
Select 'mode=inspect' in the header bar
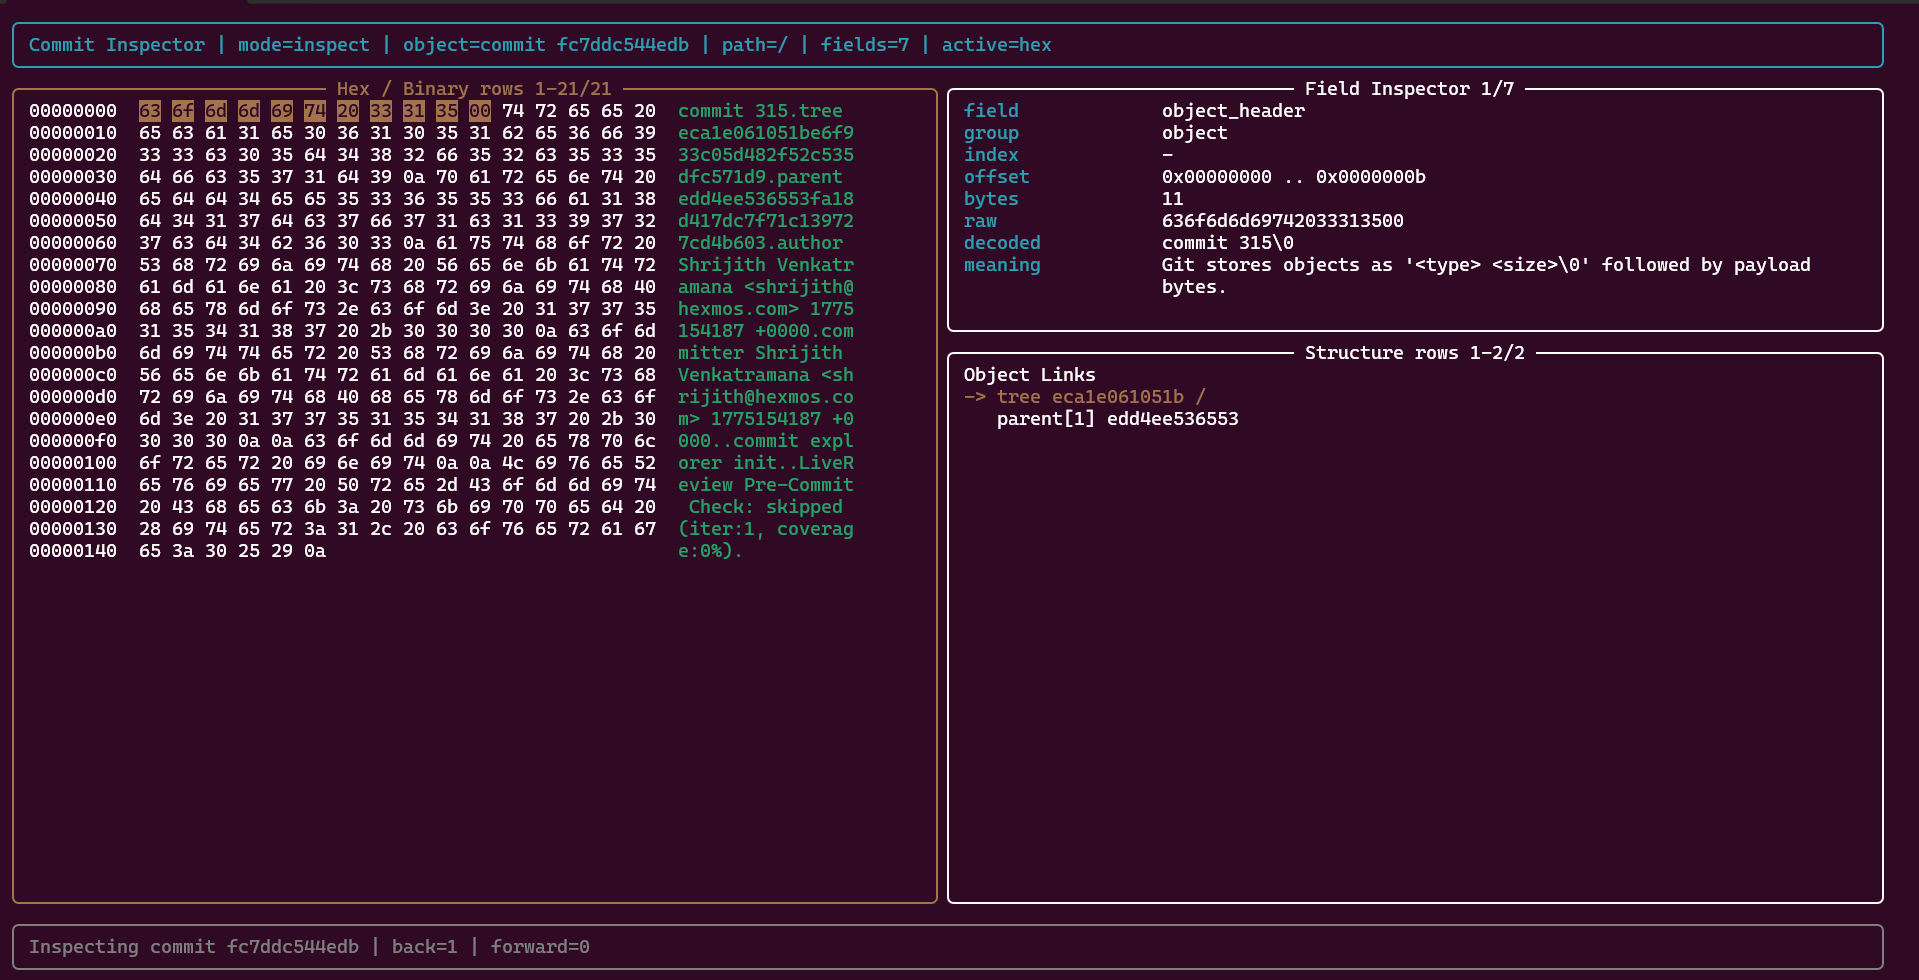304,45
